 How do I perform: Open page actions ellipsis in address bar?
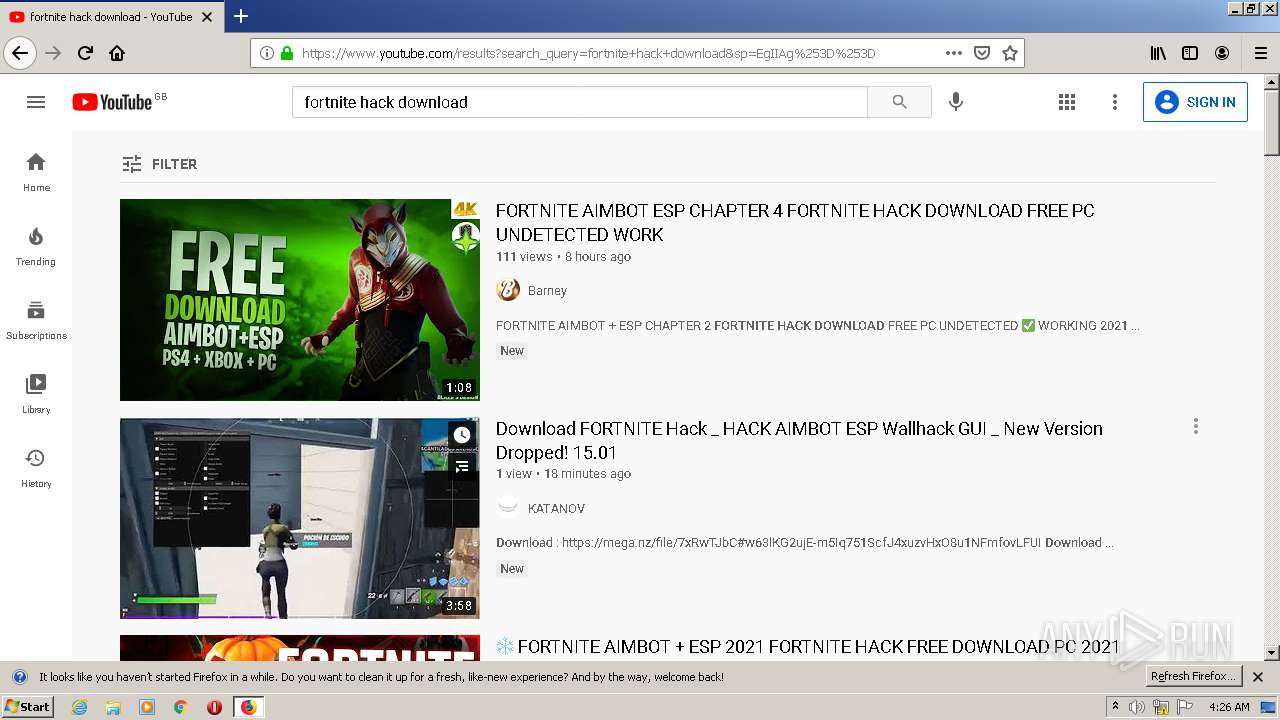click(954, 53)
